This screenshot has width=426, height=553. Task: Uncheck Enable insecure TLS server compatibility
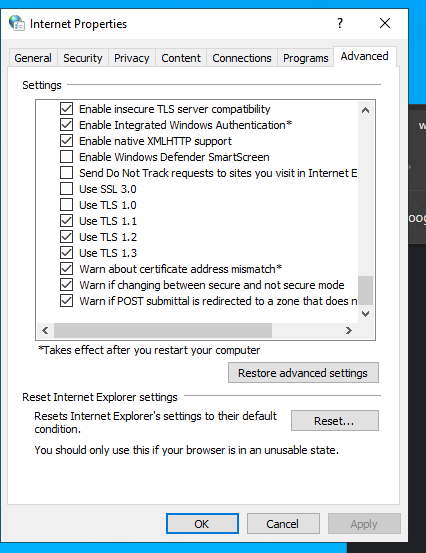(66, 109)
